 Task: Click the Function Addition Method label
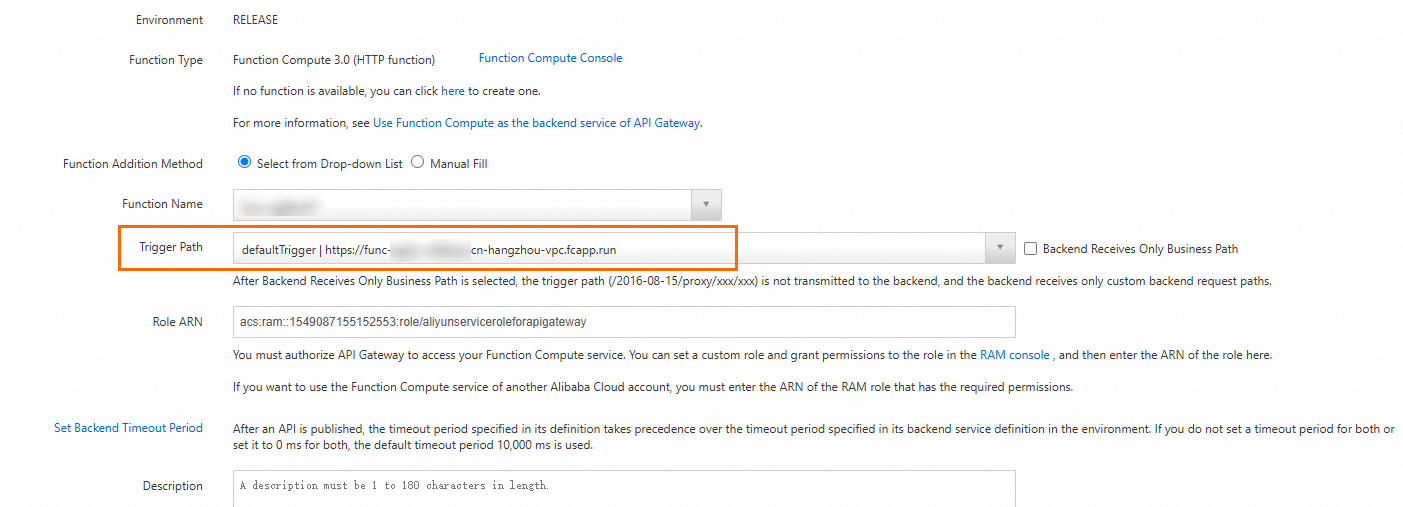[x=133, y=164]
